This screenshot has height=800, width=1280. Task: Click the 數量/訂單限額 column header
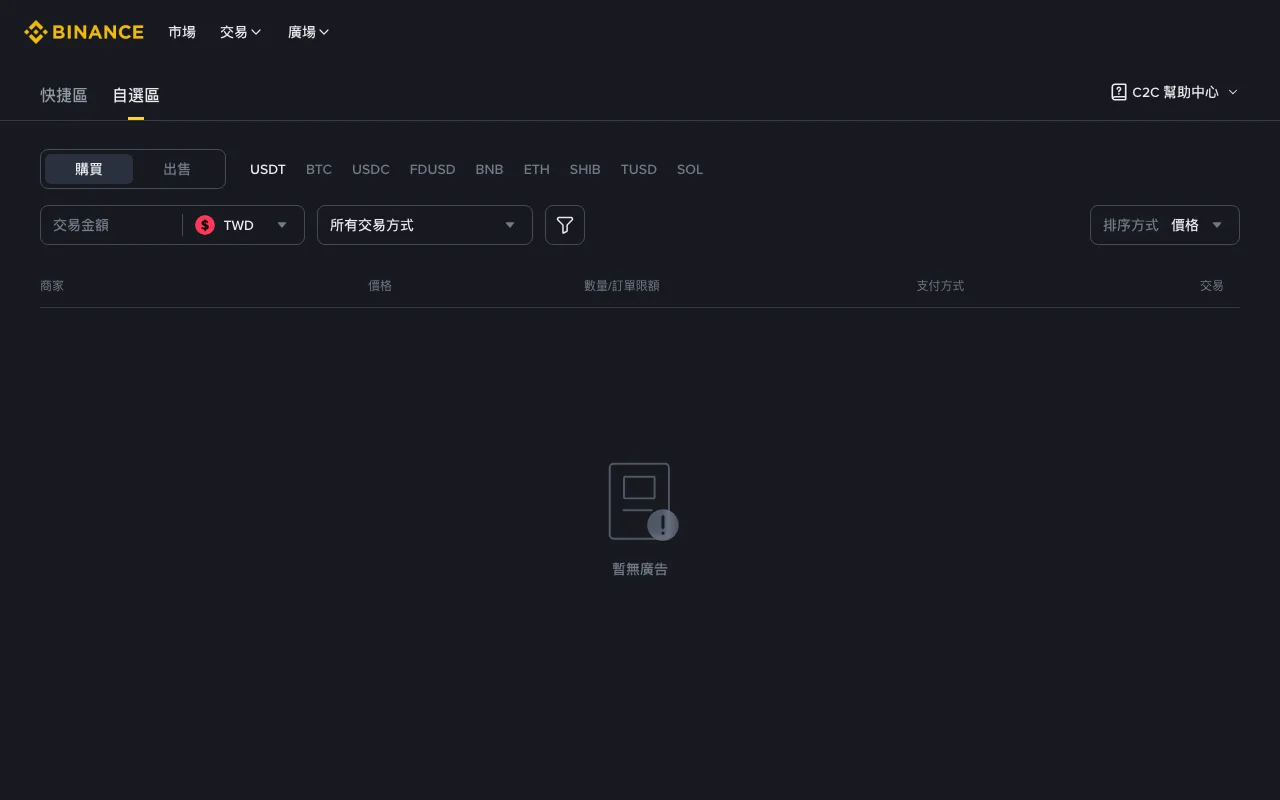pos(622,285)
